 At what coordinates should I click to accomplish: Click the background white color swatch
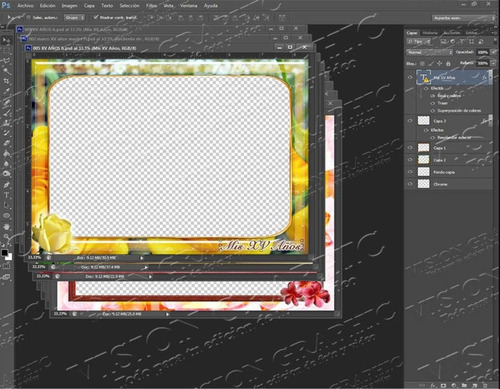pyautogui.click(x=9, y=257)
